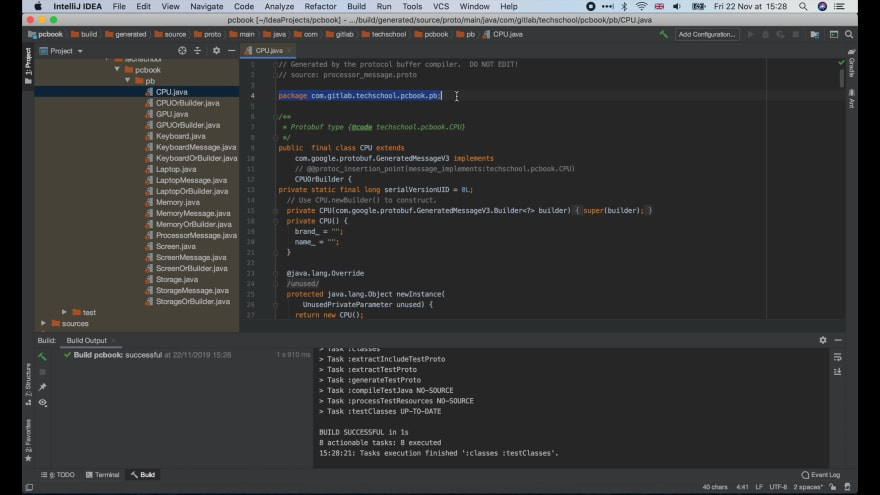Click the locate file target icon in Project panel
880x495 pixels.
(x=182, y=51)
